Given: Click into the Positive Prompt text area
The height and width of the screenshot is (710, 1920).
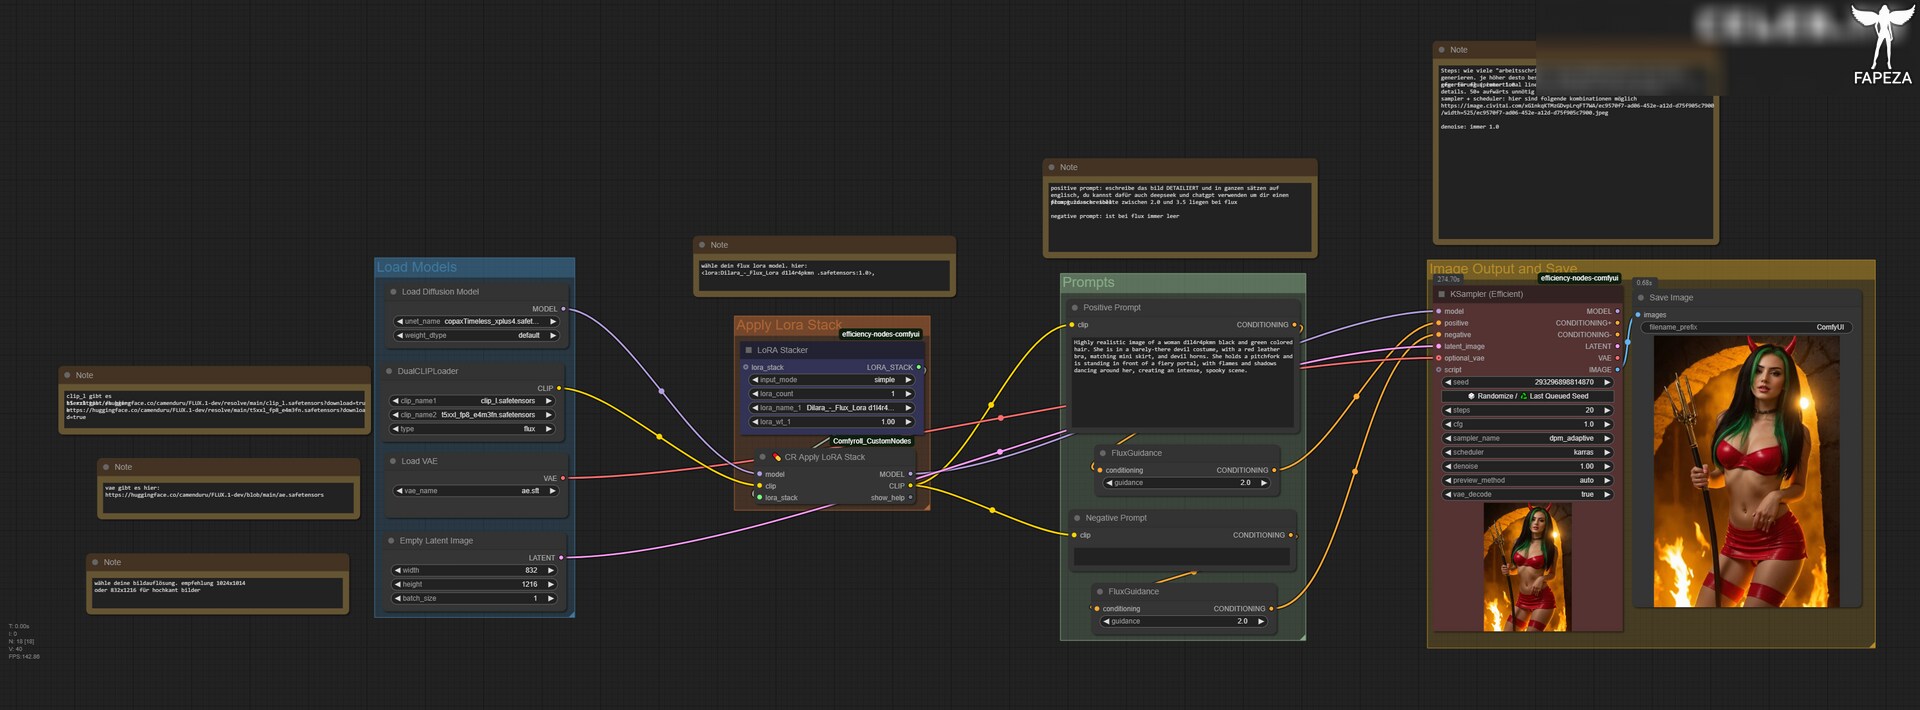Looking at the screenshot, I should [x=1183, y=381].
